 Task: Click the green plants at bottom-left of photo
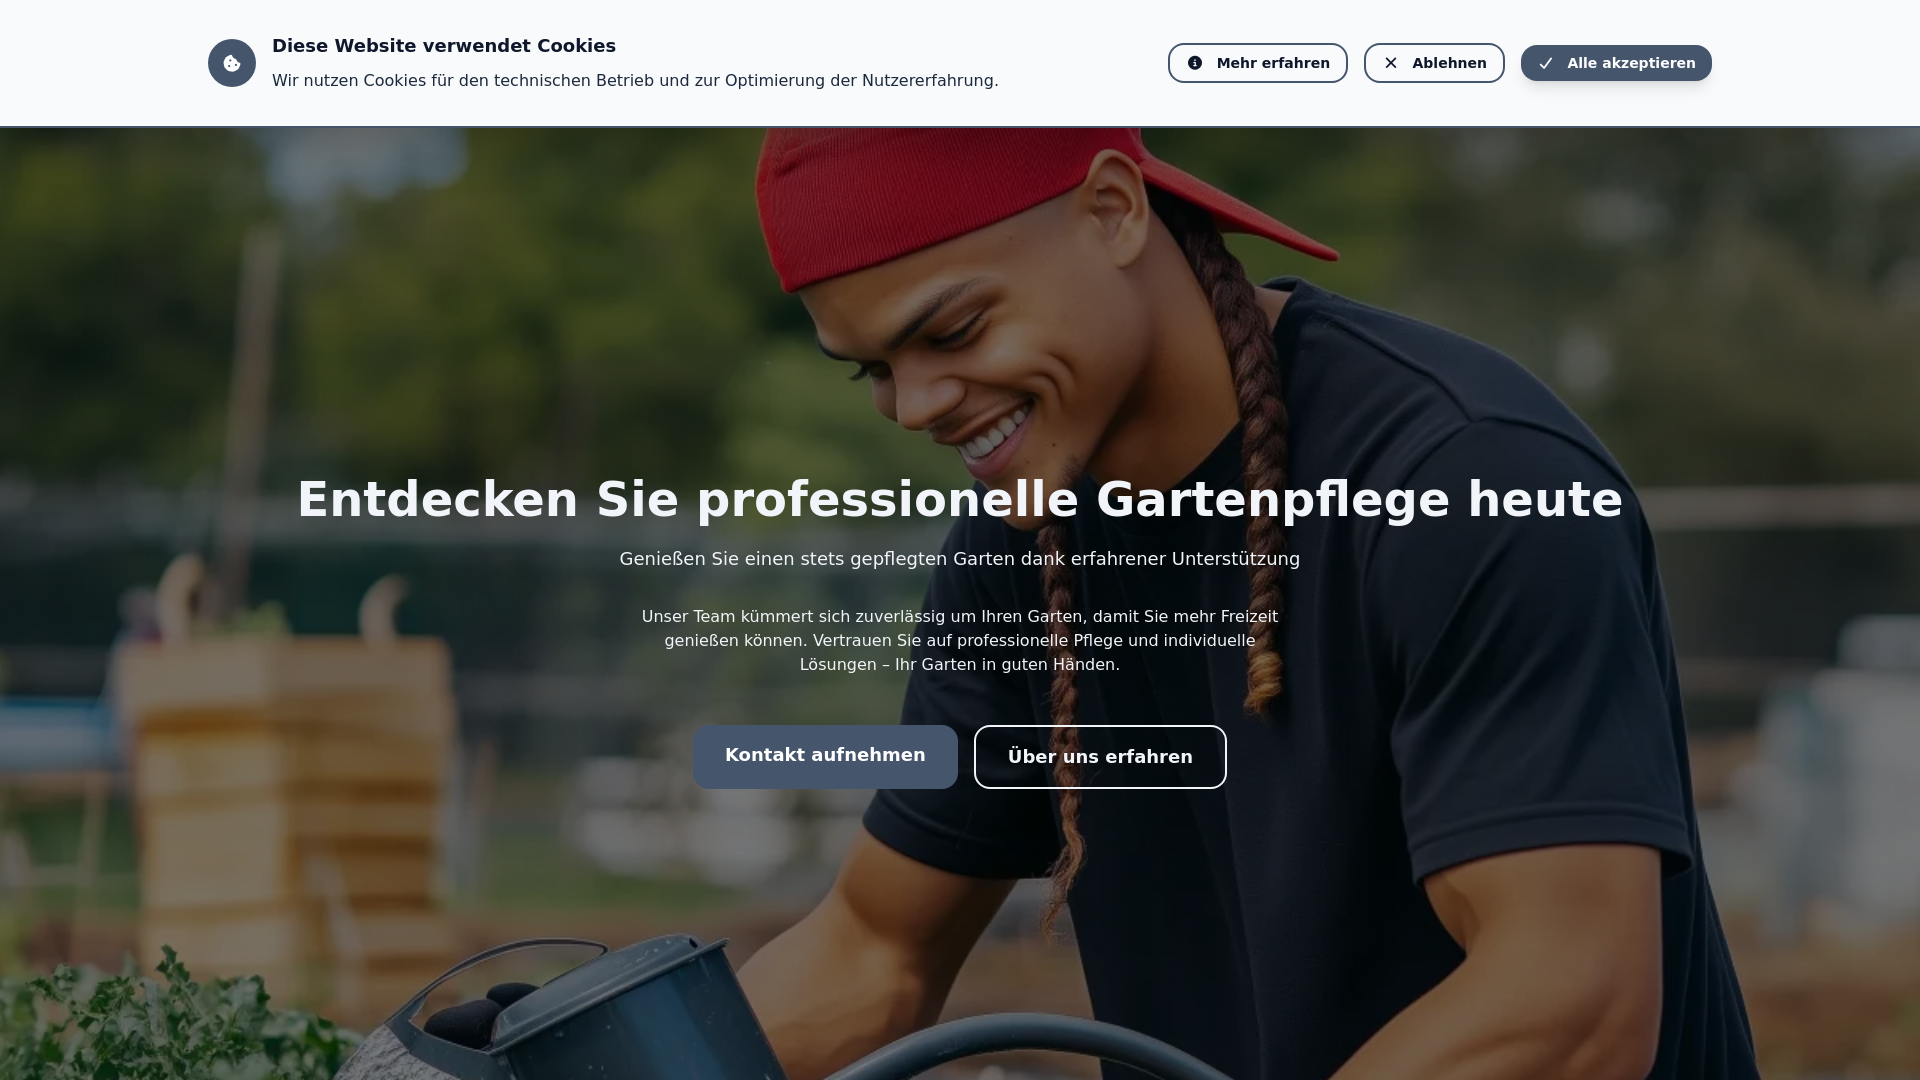click(x=150, y=1020)
